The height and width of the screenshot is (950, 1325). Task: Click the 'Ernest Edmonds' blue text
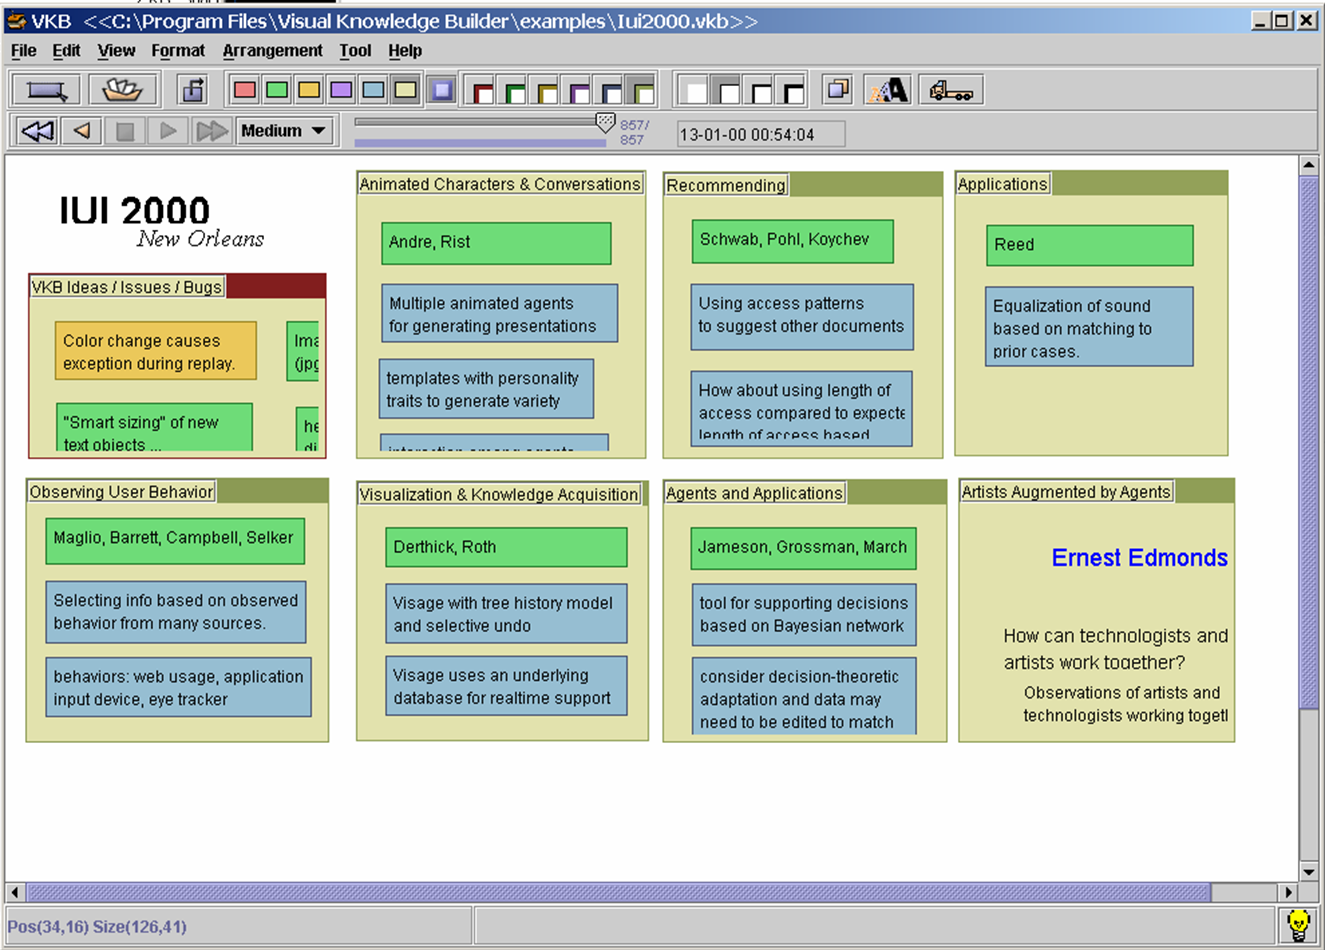[1139, 558]
